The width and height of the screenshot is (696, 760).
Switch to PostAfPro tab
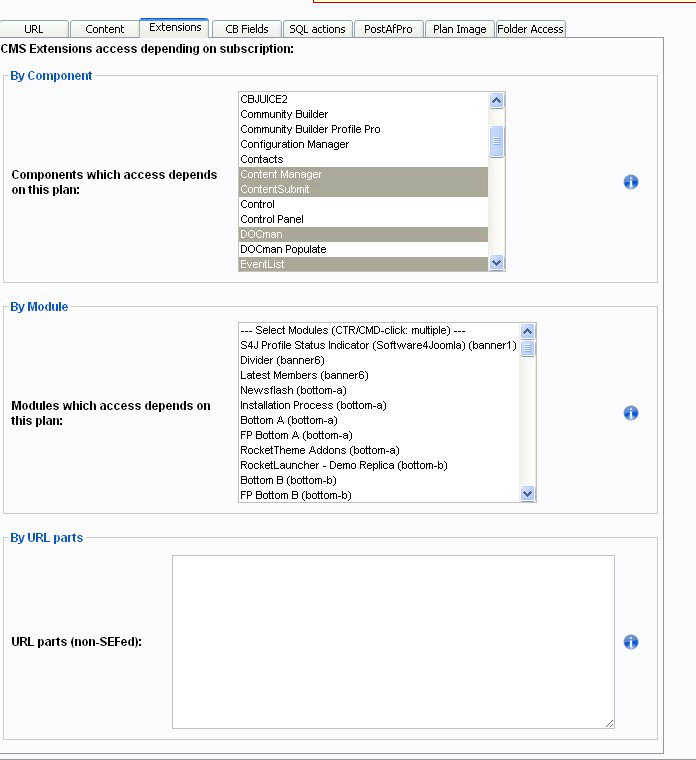(x=388, y=29)
